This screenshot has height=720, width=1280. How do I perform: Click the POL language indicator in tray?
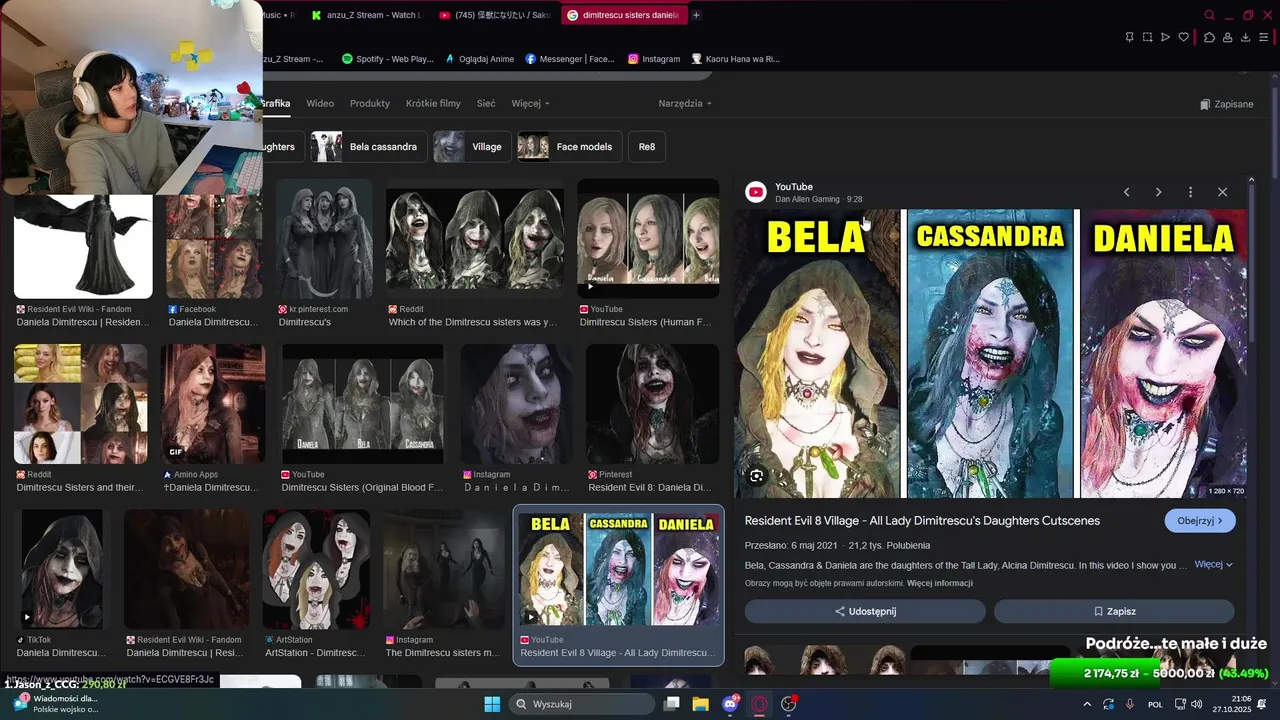tap(1155, 704)
